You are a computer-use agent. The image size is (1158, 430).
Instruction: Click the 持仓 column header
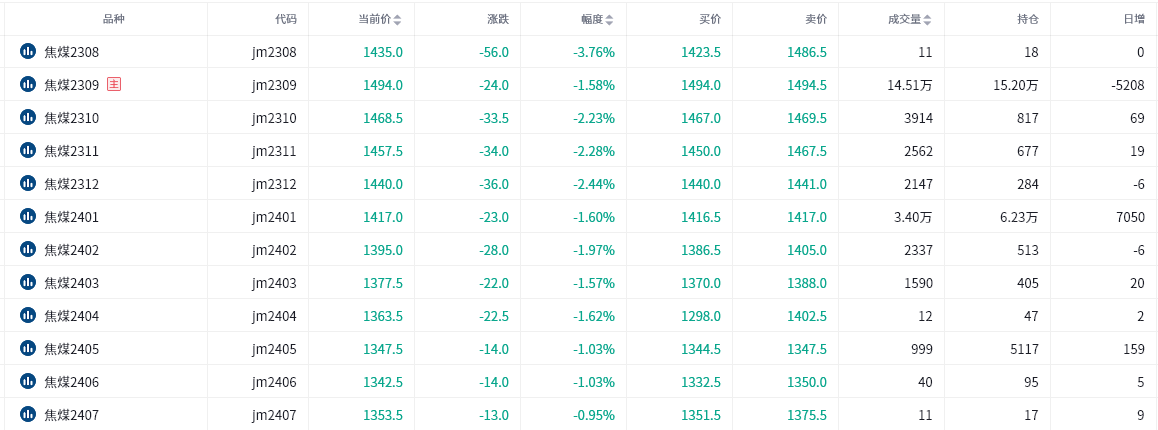tap(1028, 20)
